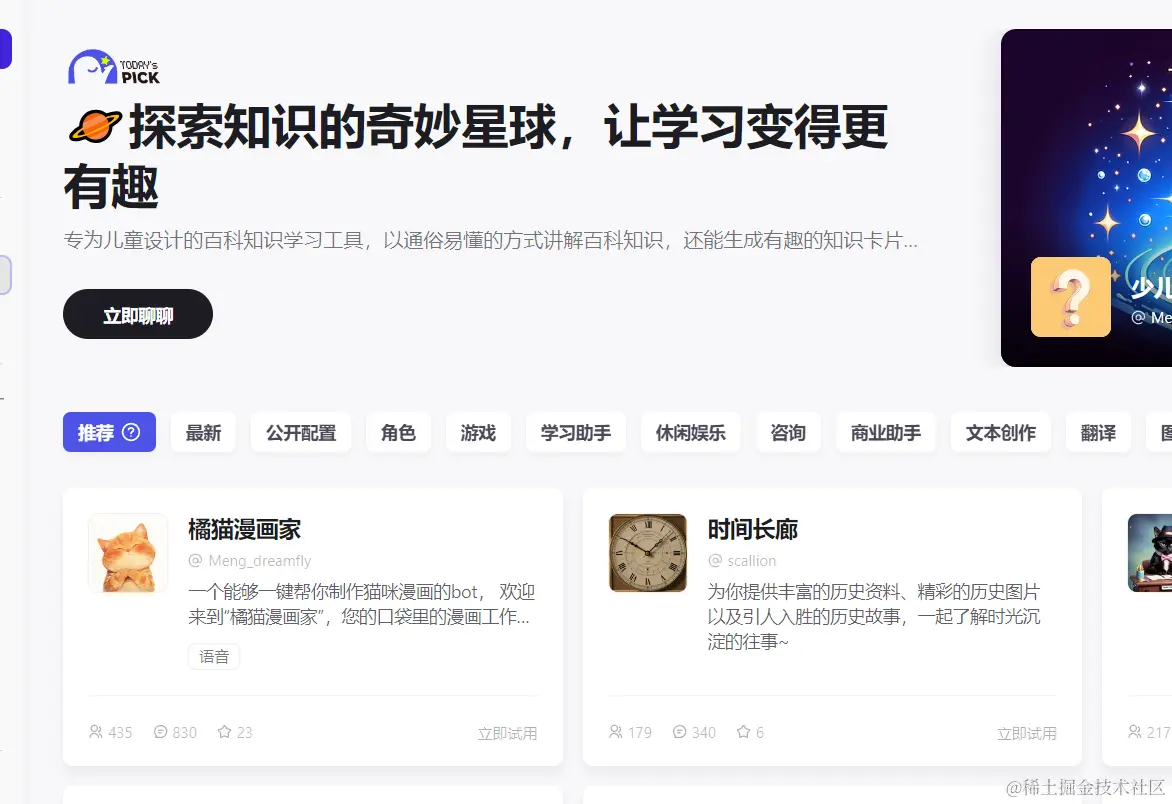Click the chat count icon on 橘猫漫画家 card
This screenshot has height=804, width=1172.
tap(160, 732)
